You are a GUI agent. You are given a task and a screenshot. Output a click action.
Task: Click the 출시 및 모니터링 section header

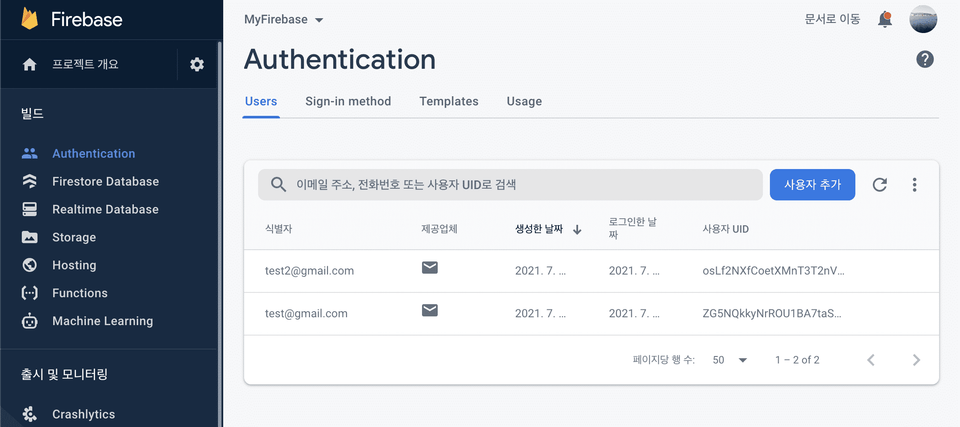click(x=64, y=374)
